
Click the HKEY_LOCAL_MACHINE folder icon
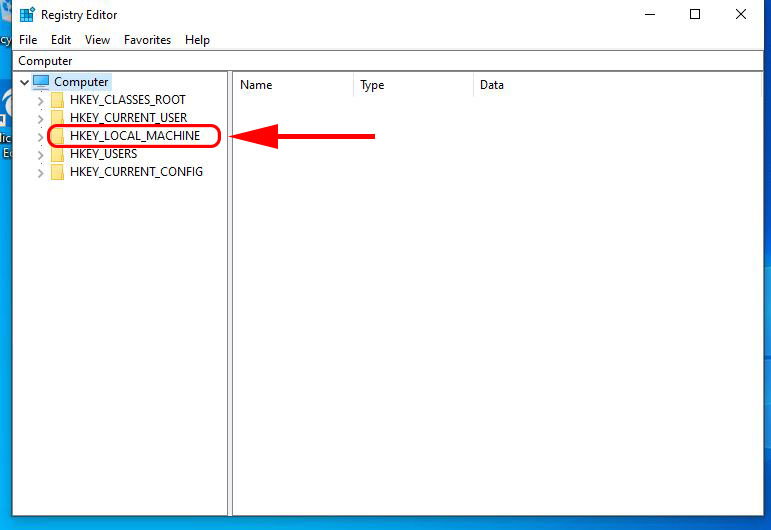click(x=58, y=136)
